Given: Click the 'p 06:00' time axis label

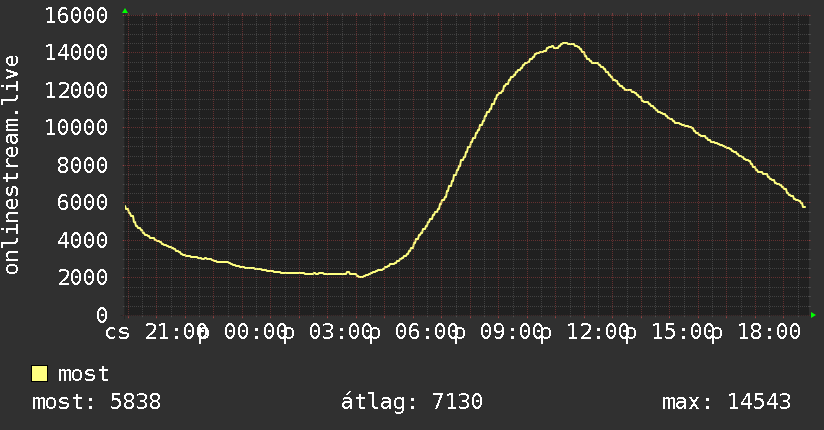Looking at the screenshot, I should 415,333.
